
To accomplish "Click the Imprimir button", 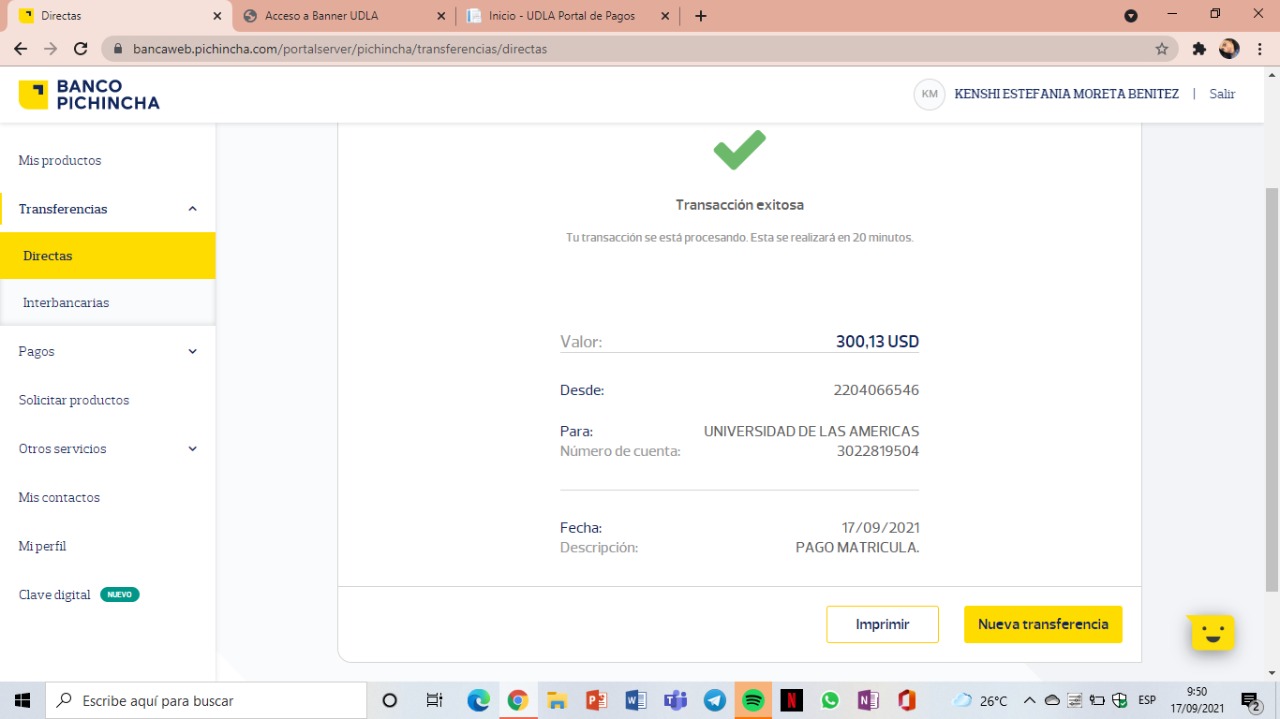I will (882, 624).
